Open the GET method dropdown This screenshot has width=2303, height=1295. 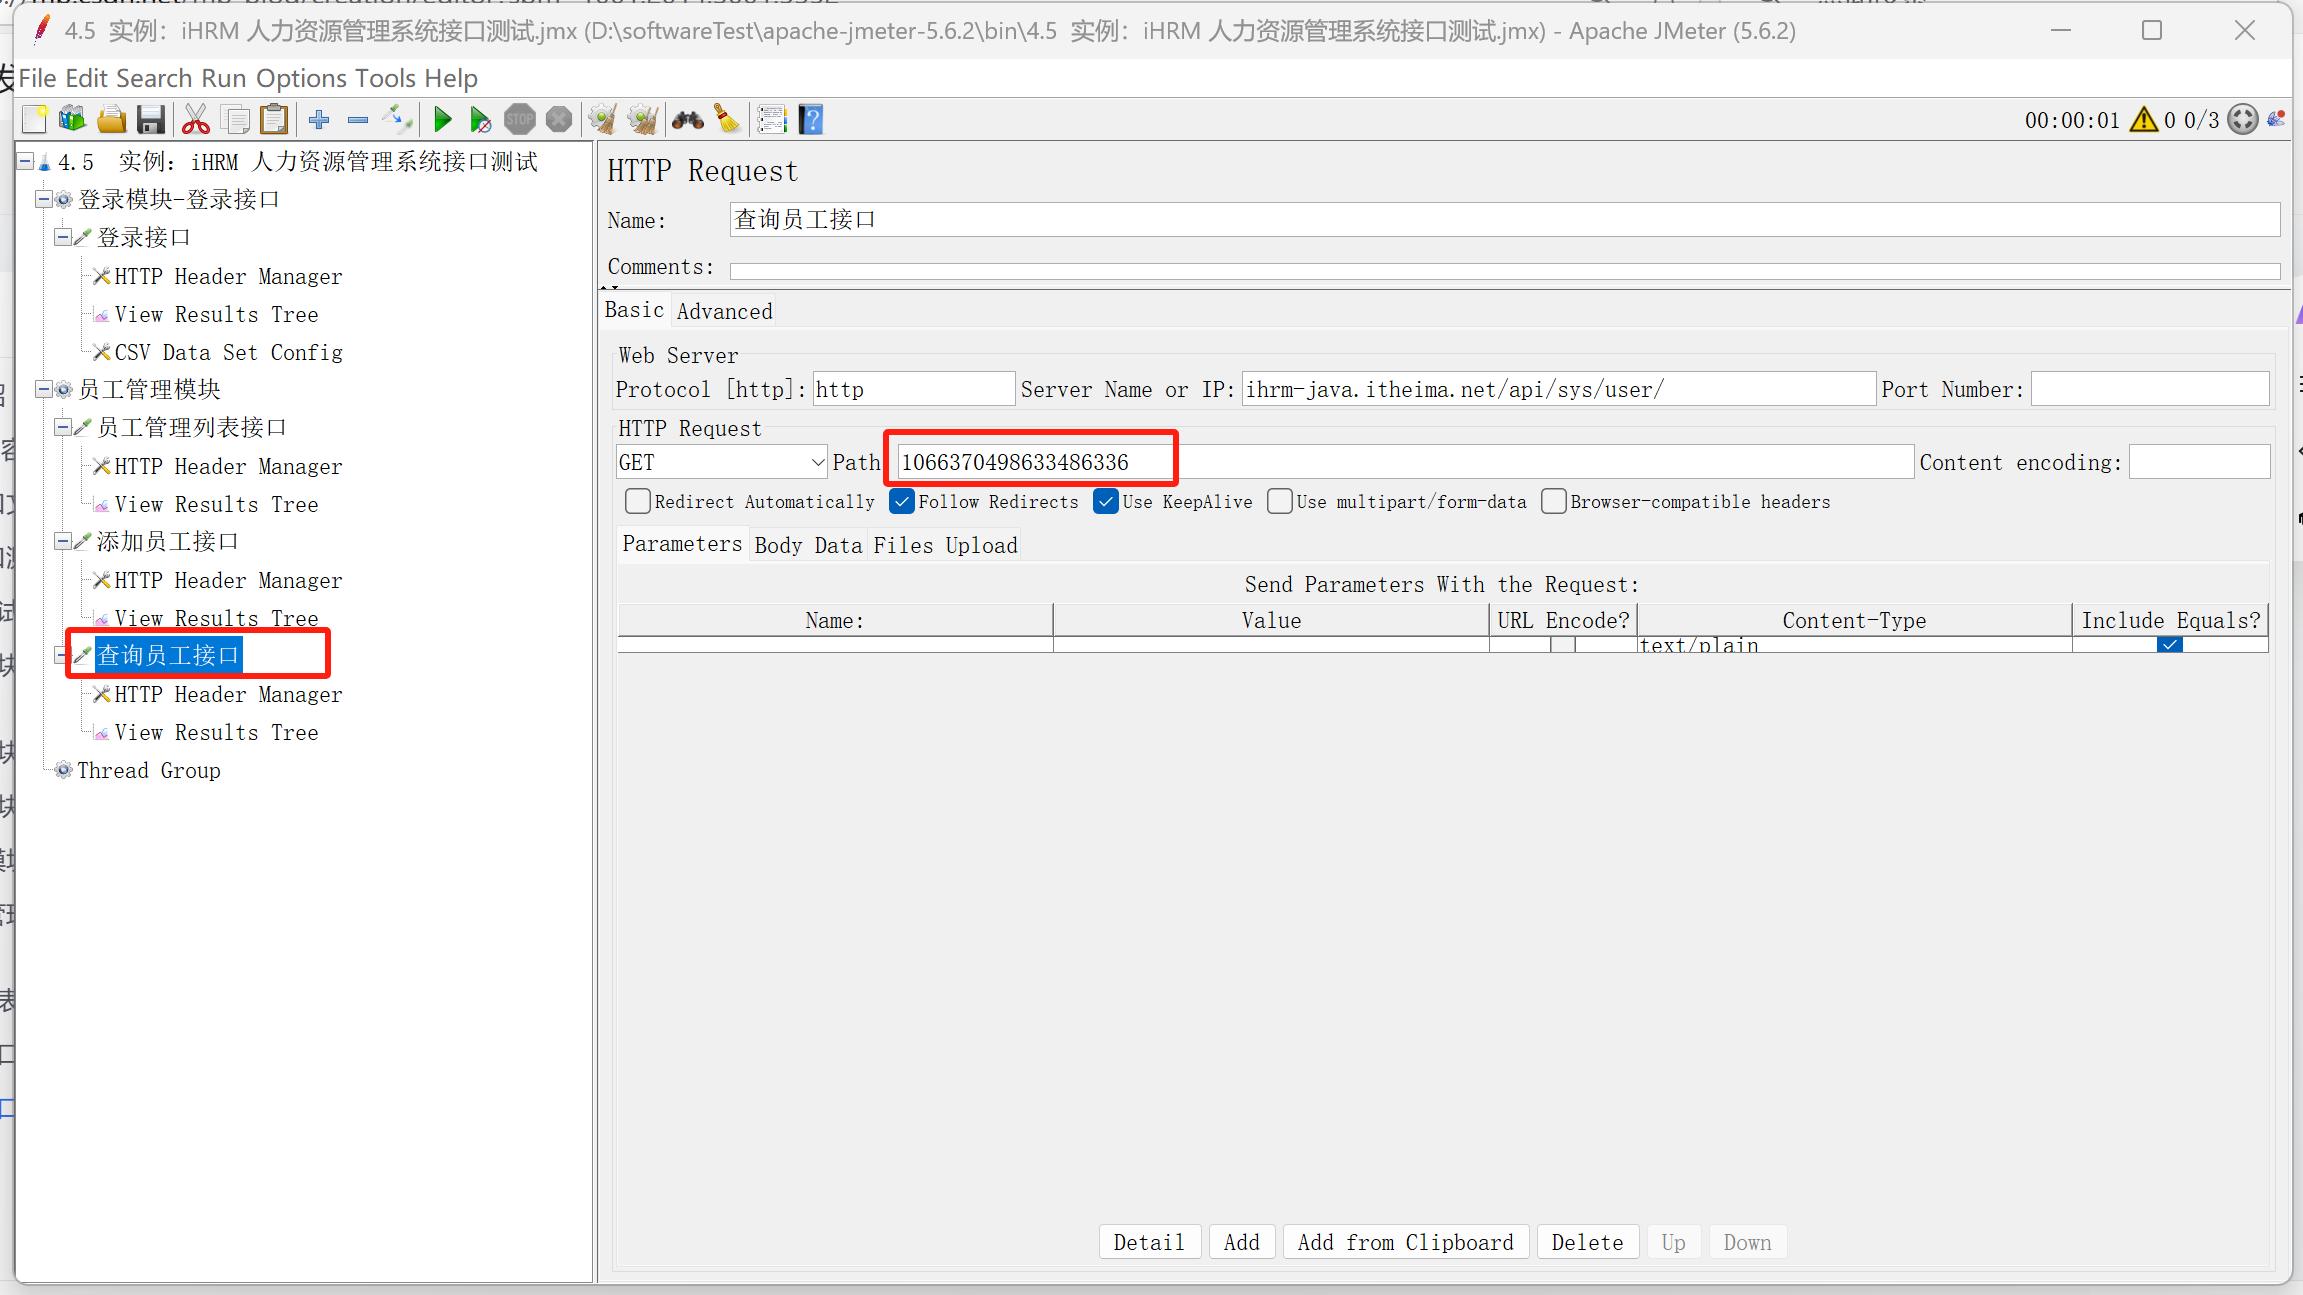(x=818, y=462)
